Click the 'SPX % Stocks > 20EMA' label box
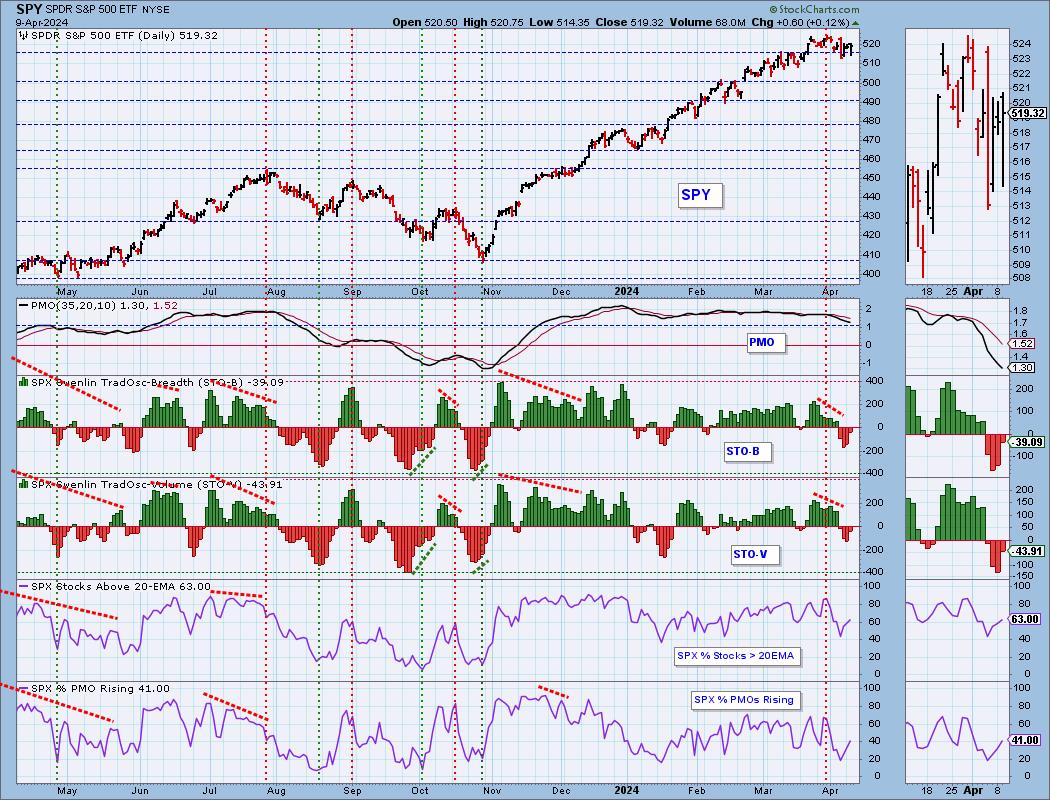Viewport: 1050px width, 800px height. click(x=736, y=656)
